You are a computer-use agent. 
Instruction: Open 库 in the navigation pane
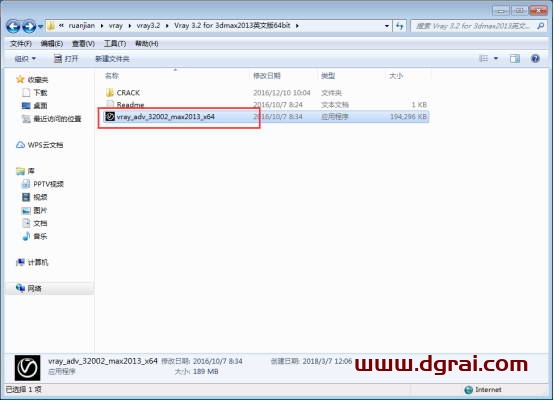point(31,171)
